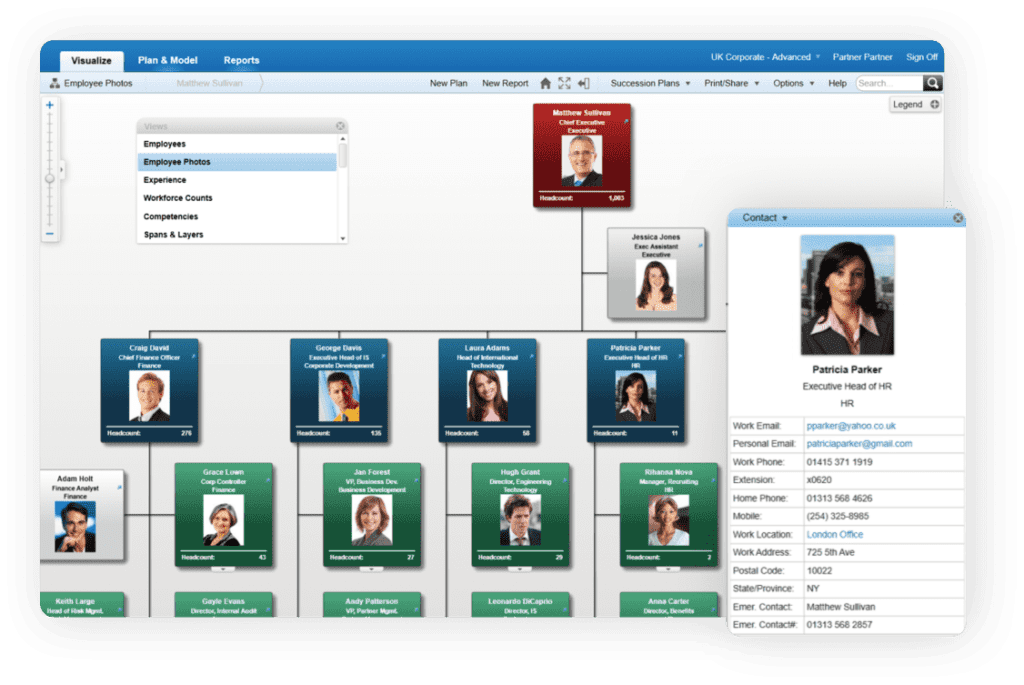Switch to the Plan & Model tab

167,60
